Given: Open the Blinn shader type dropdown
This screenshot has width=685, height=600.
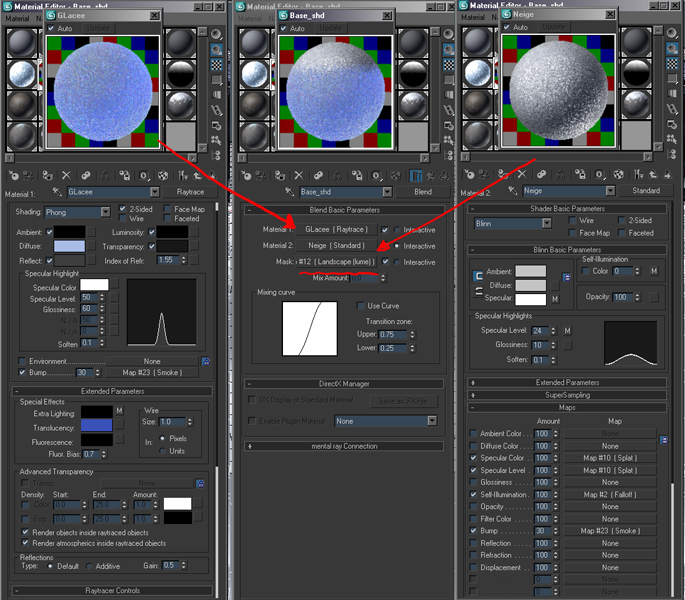Looking at the screenshot, I should click(510, 224).
